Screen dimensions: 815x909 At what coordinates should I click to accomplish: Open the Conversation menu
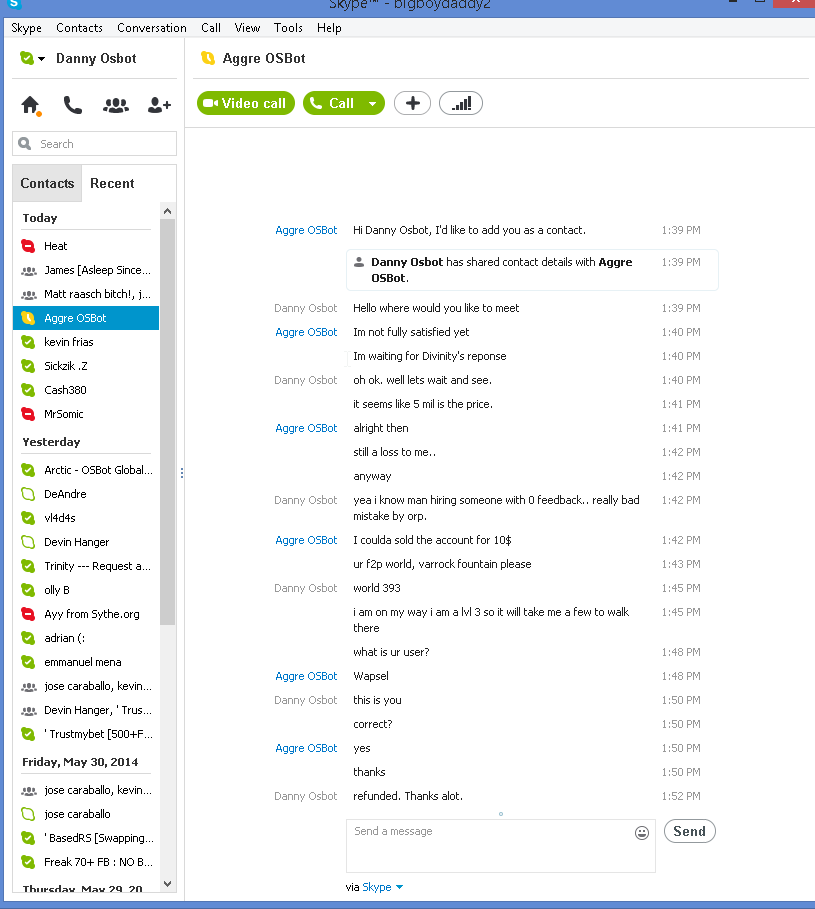(151, 28)
